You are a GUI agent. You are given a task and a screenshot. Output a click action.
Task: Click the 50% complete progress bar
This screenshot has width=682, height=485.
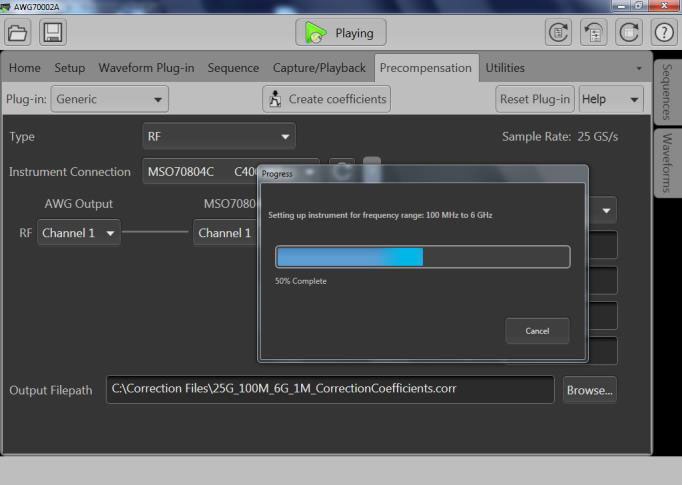coord(422,257)
